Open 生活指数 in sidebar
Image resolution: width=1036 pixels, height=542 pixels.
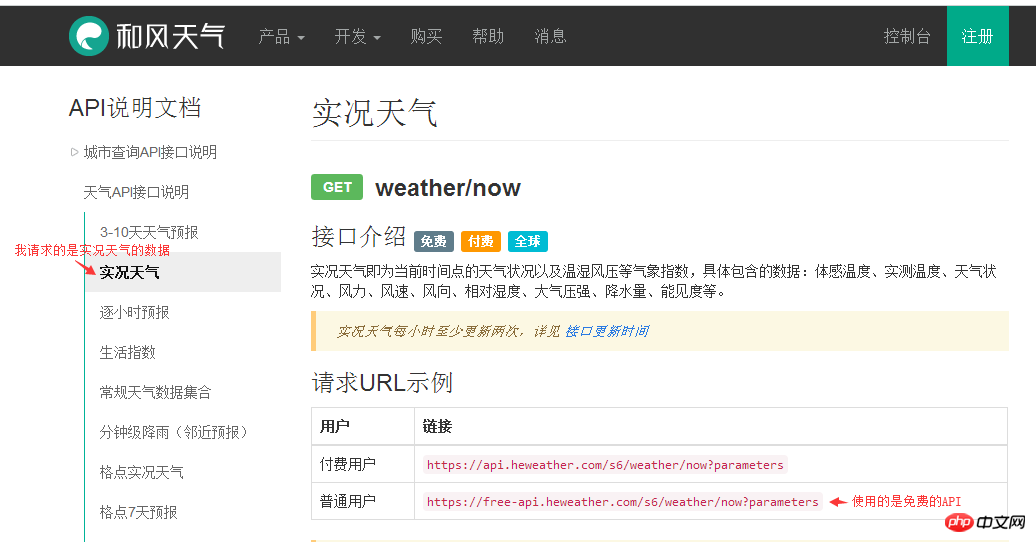[x=128, y=352]
